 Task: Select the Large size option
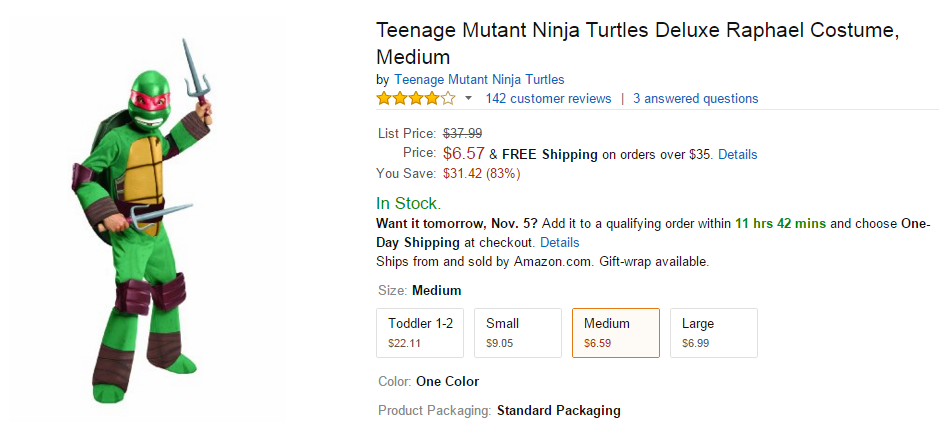pos(713,333)
